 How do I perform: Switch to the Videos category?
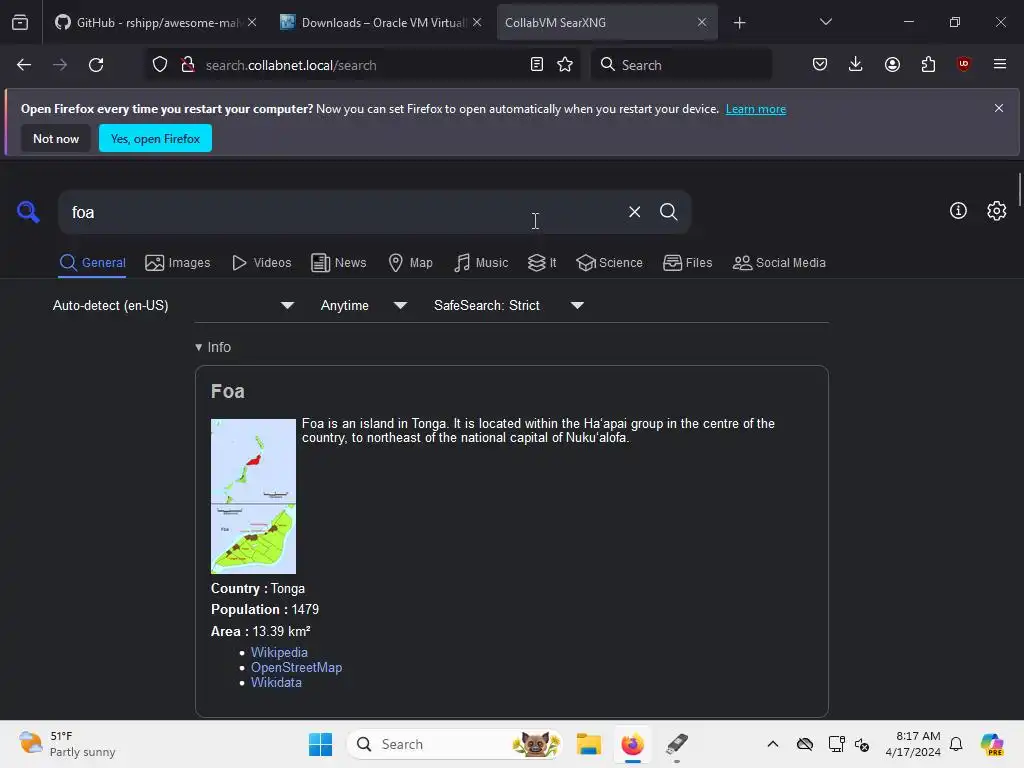pos(261,263)
